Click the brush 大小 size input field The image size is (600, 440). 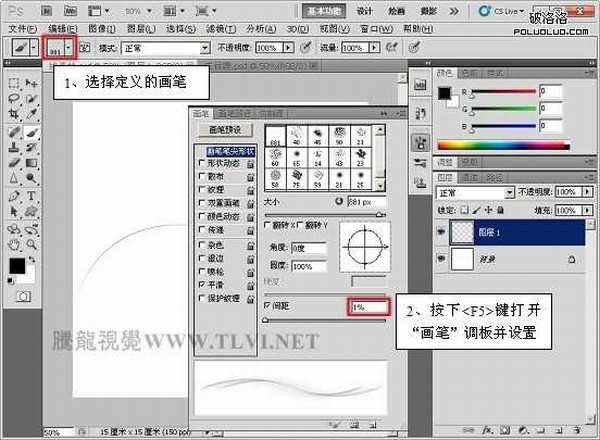pyautogui.click(x=366, y=202)
